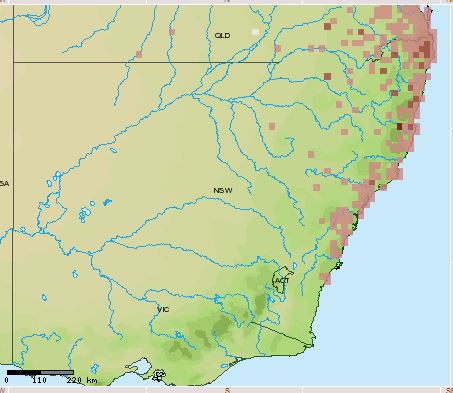Select the pink cell left of the QLD label
This screenshot has height=393, width=453.
pyautogui.click(x=172, y=32)
